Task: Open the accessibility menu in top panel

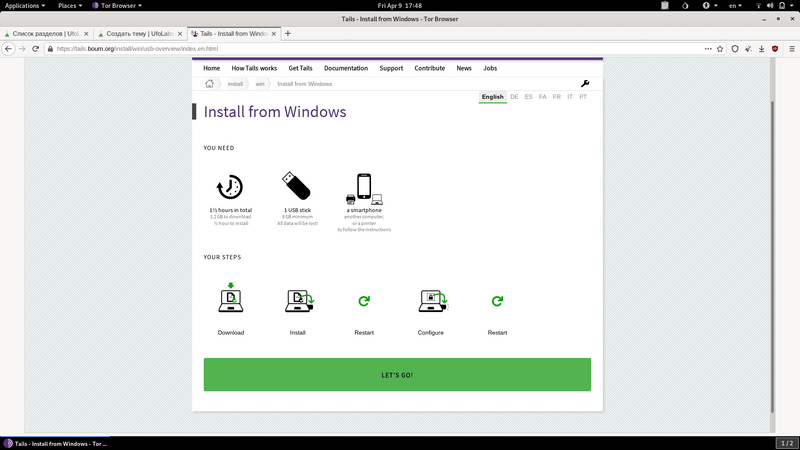Action: pos(709,6)
